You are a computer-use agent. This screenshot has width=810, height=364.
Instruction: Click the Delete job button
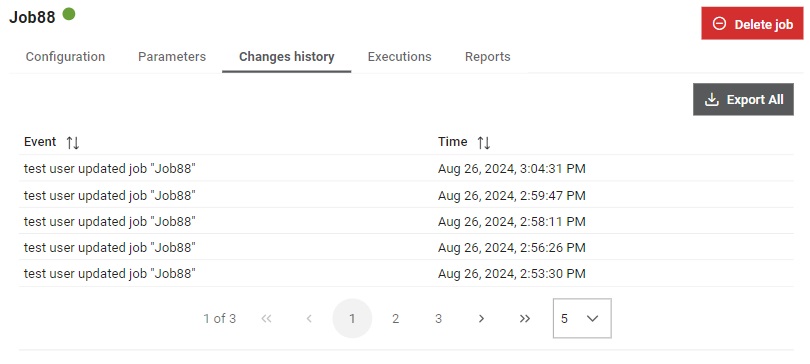point(752,23)
